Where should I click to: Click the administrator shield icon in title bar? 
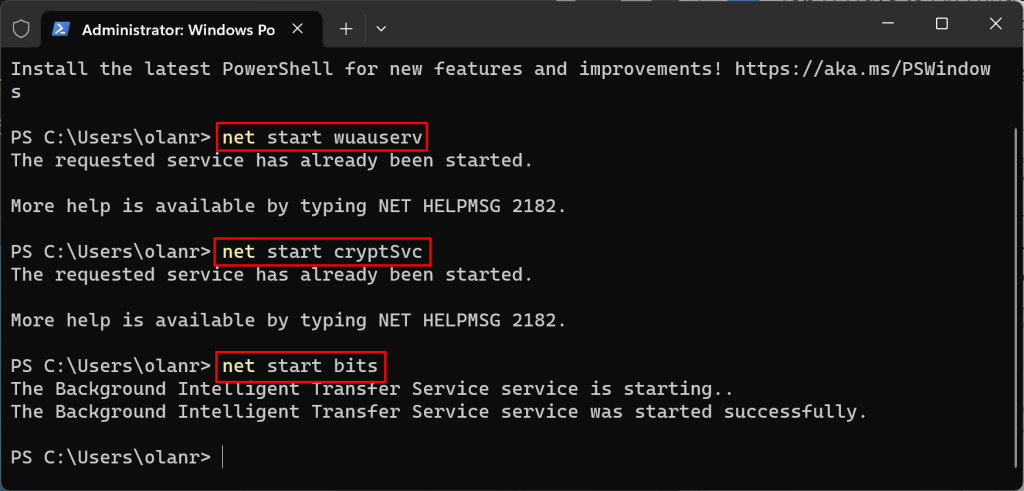pos(21,29)
